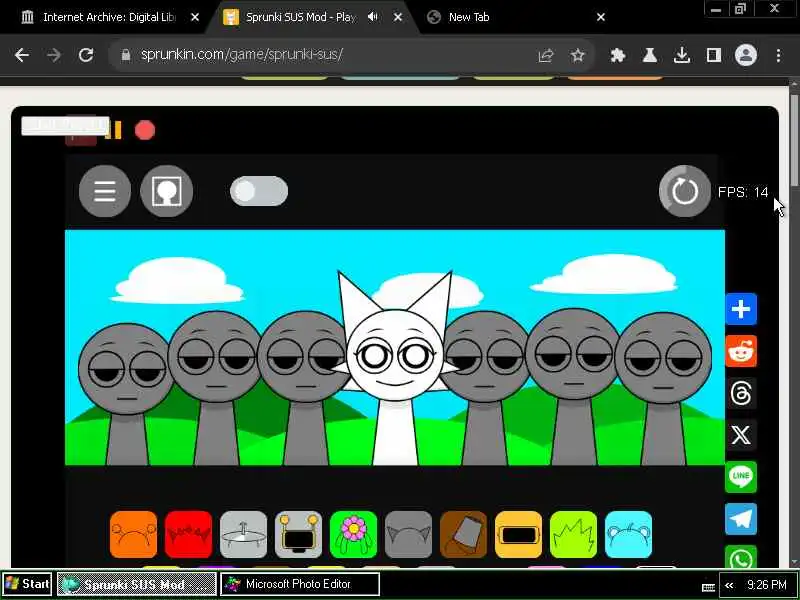Screen dimensions: 800x600
Task: Reload the sprunkin.com page
Action: click(x=86, y=55)
